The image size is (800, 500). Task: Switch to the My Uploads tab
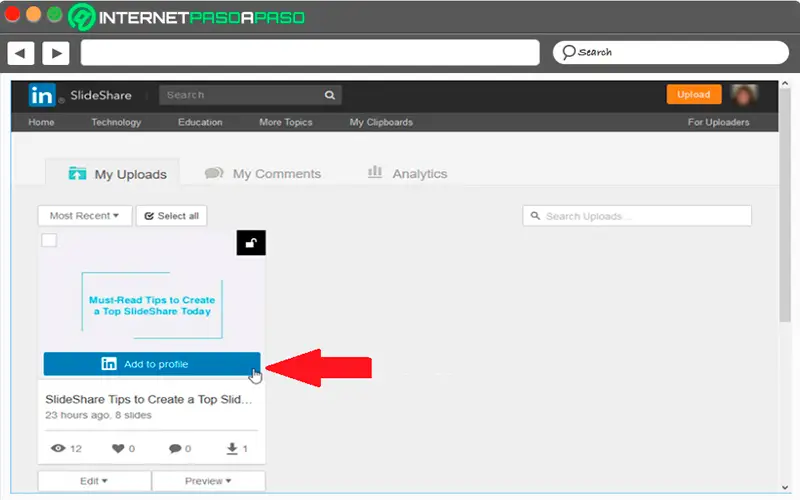coord(112,173)
